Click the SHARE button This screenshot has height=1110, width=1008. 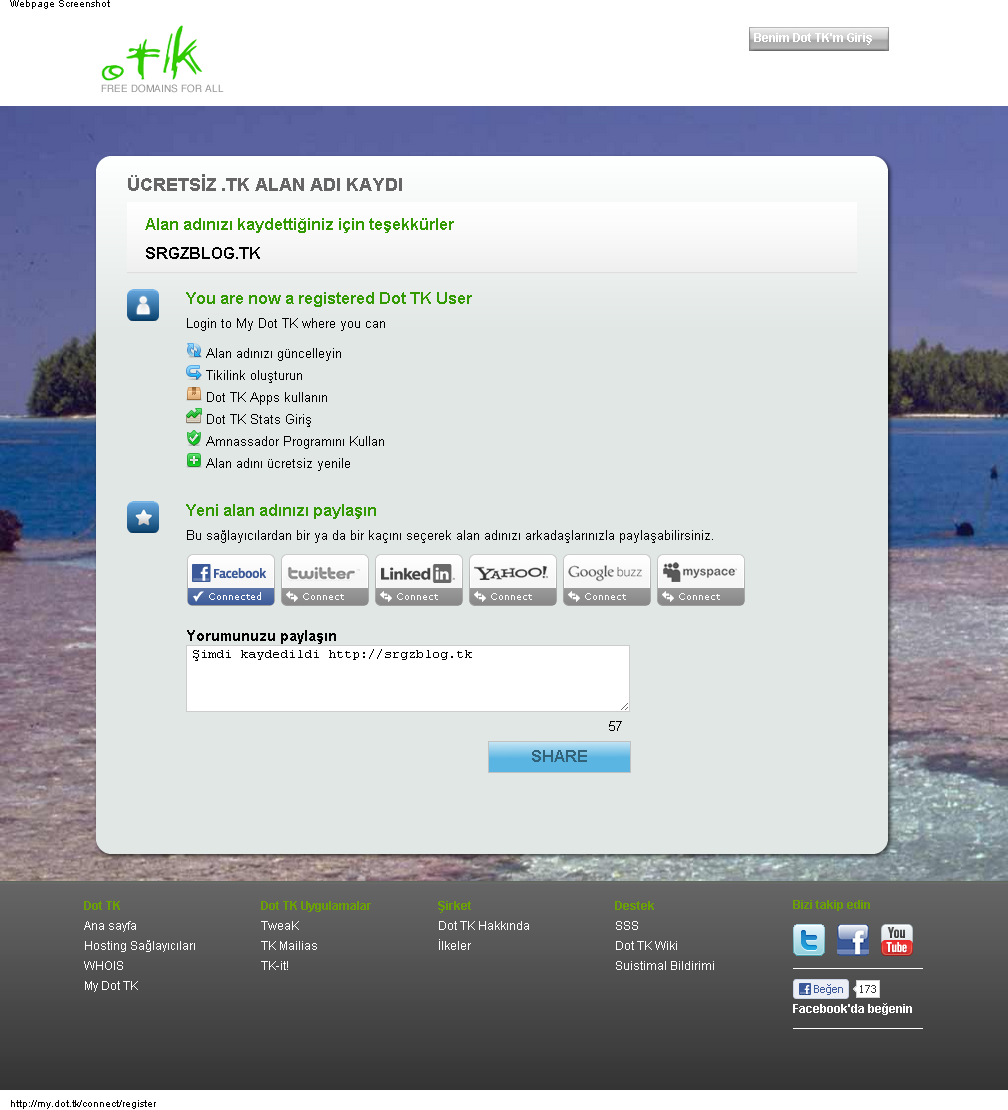pyautogui.click(x=559, y=757)
